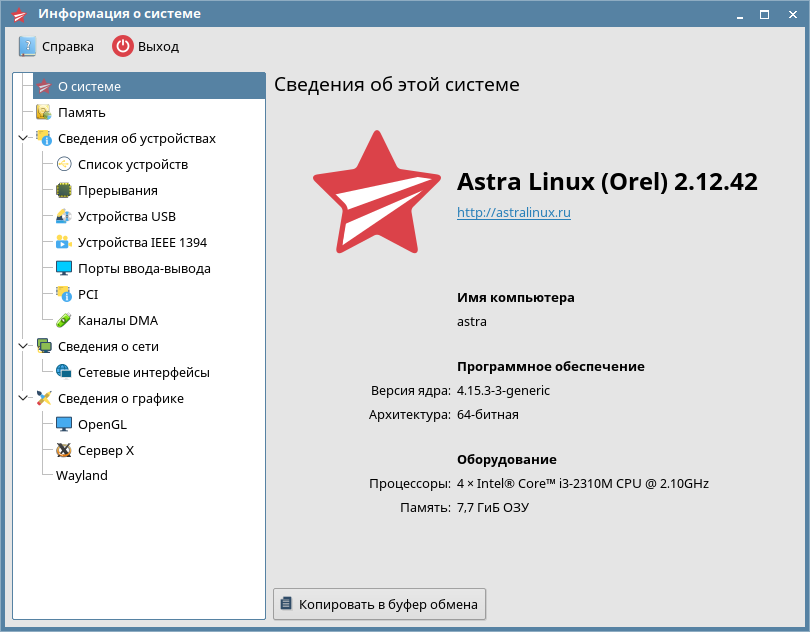Click the Сведения о графике icon
The width and height of the screenshot is (810, 632).
click(x=44, y=398)
